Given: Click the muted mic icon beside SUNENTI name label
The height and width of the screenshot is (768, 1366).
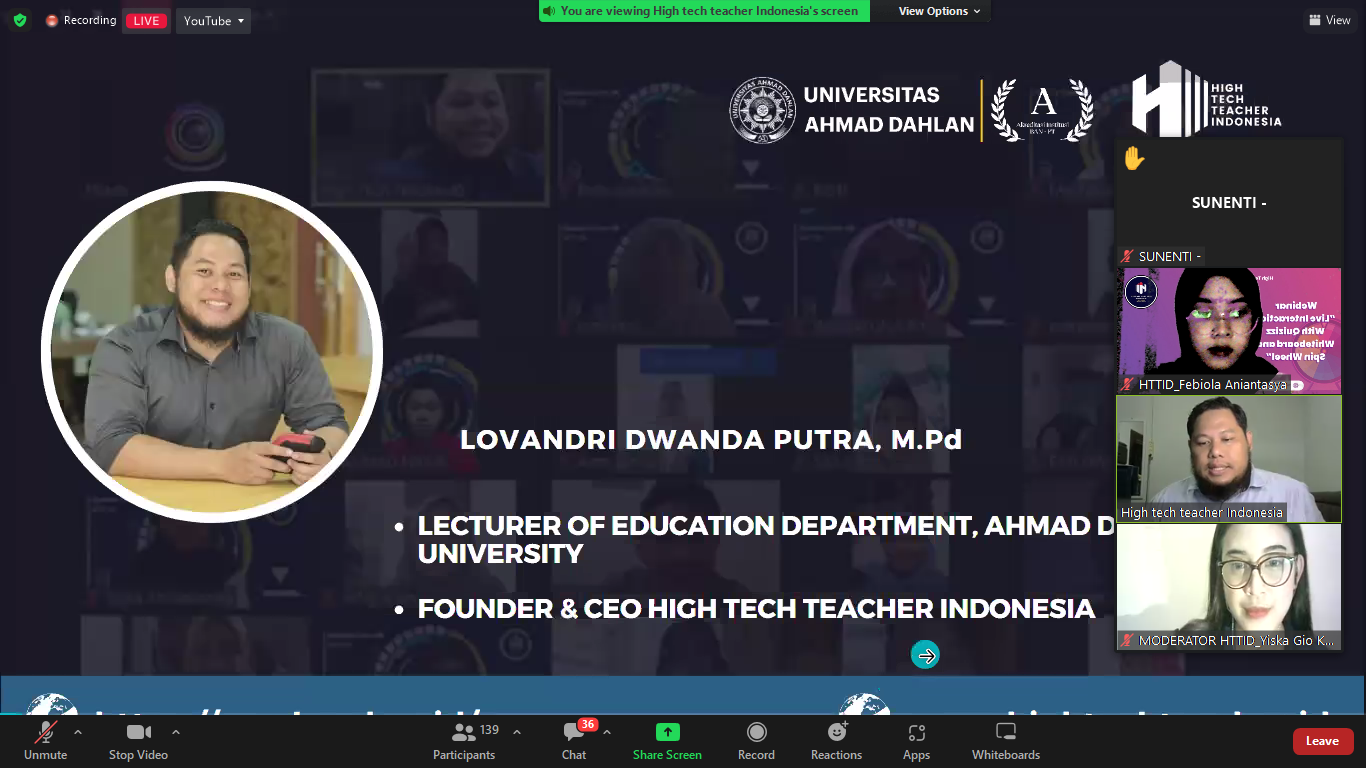Looking at the screenshot, I should click(x=1128, y=256).
